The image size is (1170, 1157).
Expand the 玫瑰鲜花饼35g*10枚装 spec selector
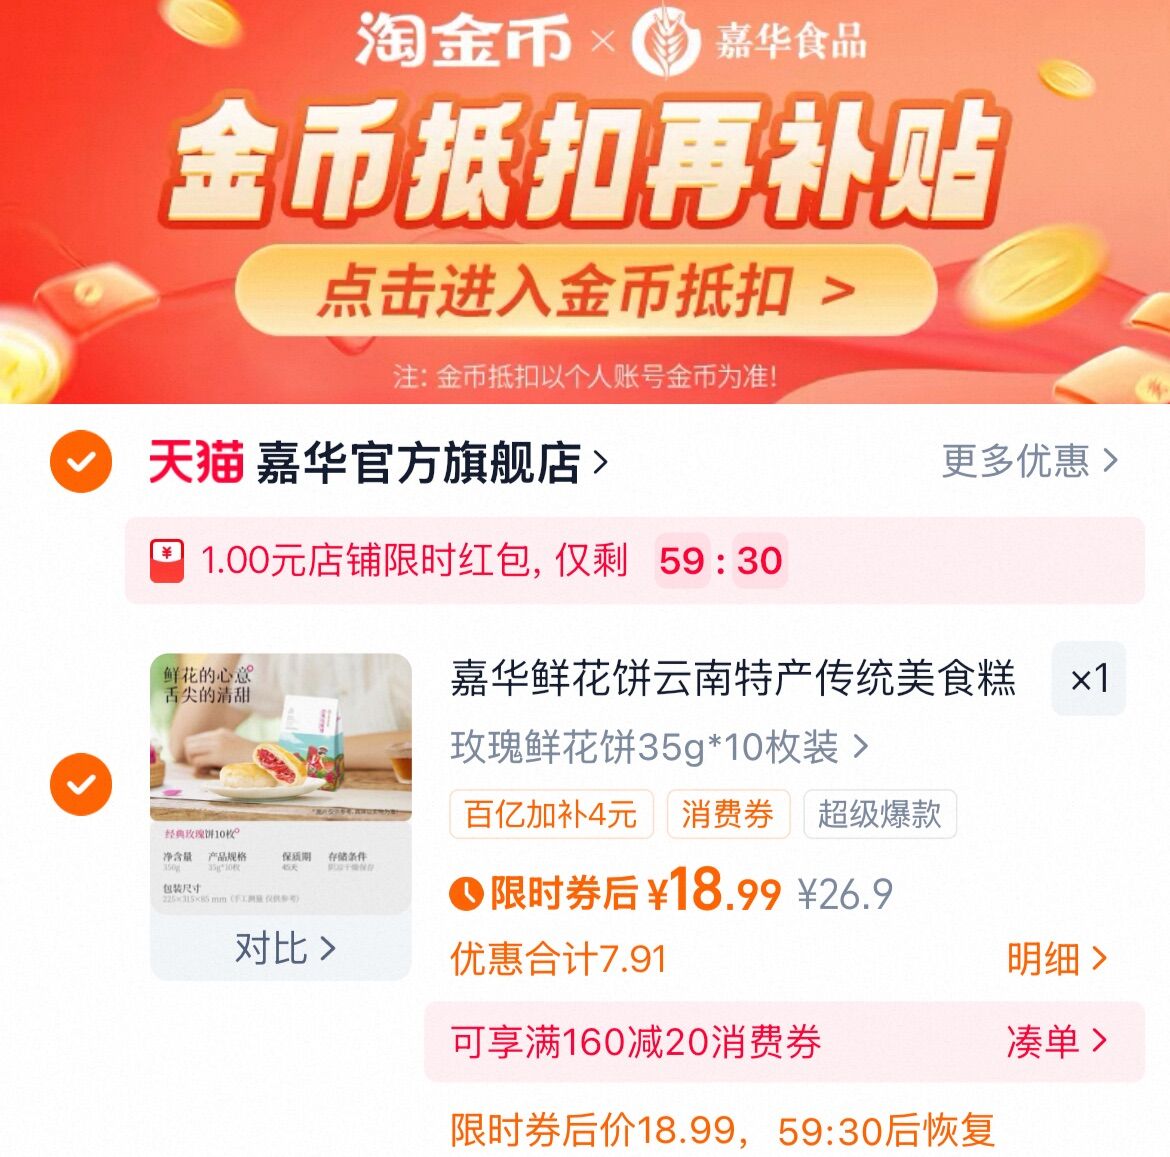(659, 747)
